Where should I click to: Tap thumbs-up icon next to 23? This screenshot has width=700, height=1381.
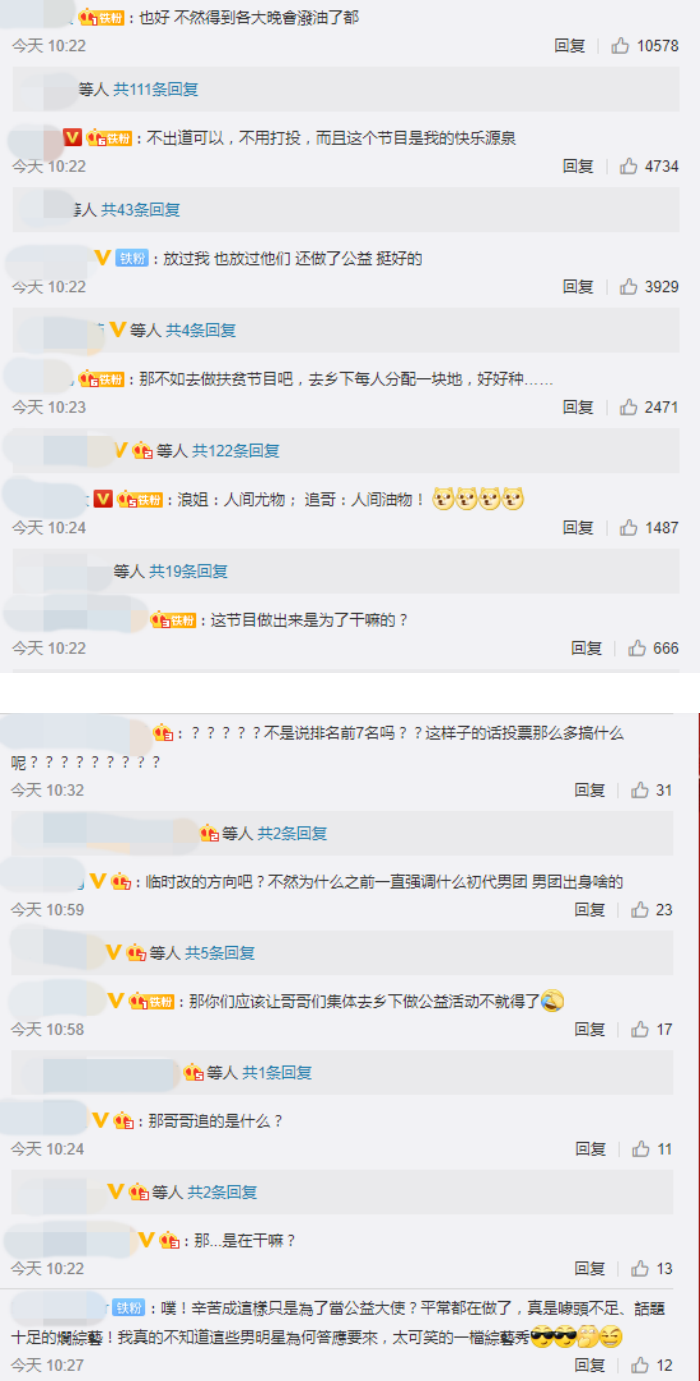640,910
